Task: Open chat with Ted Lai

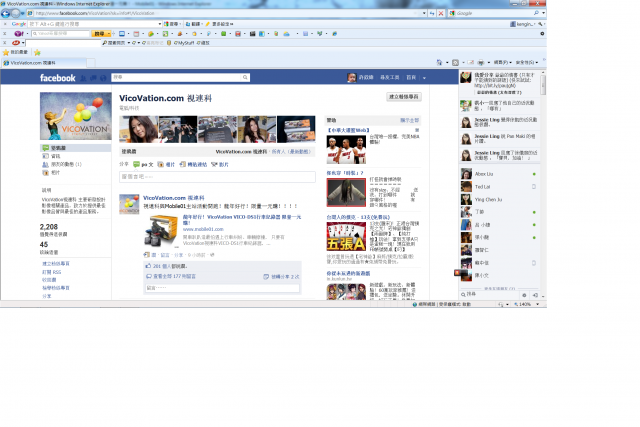Action: tap(499, 187)
